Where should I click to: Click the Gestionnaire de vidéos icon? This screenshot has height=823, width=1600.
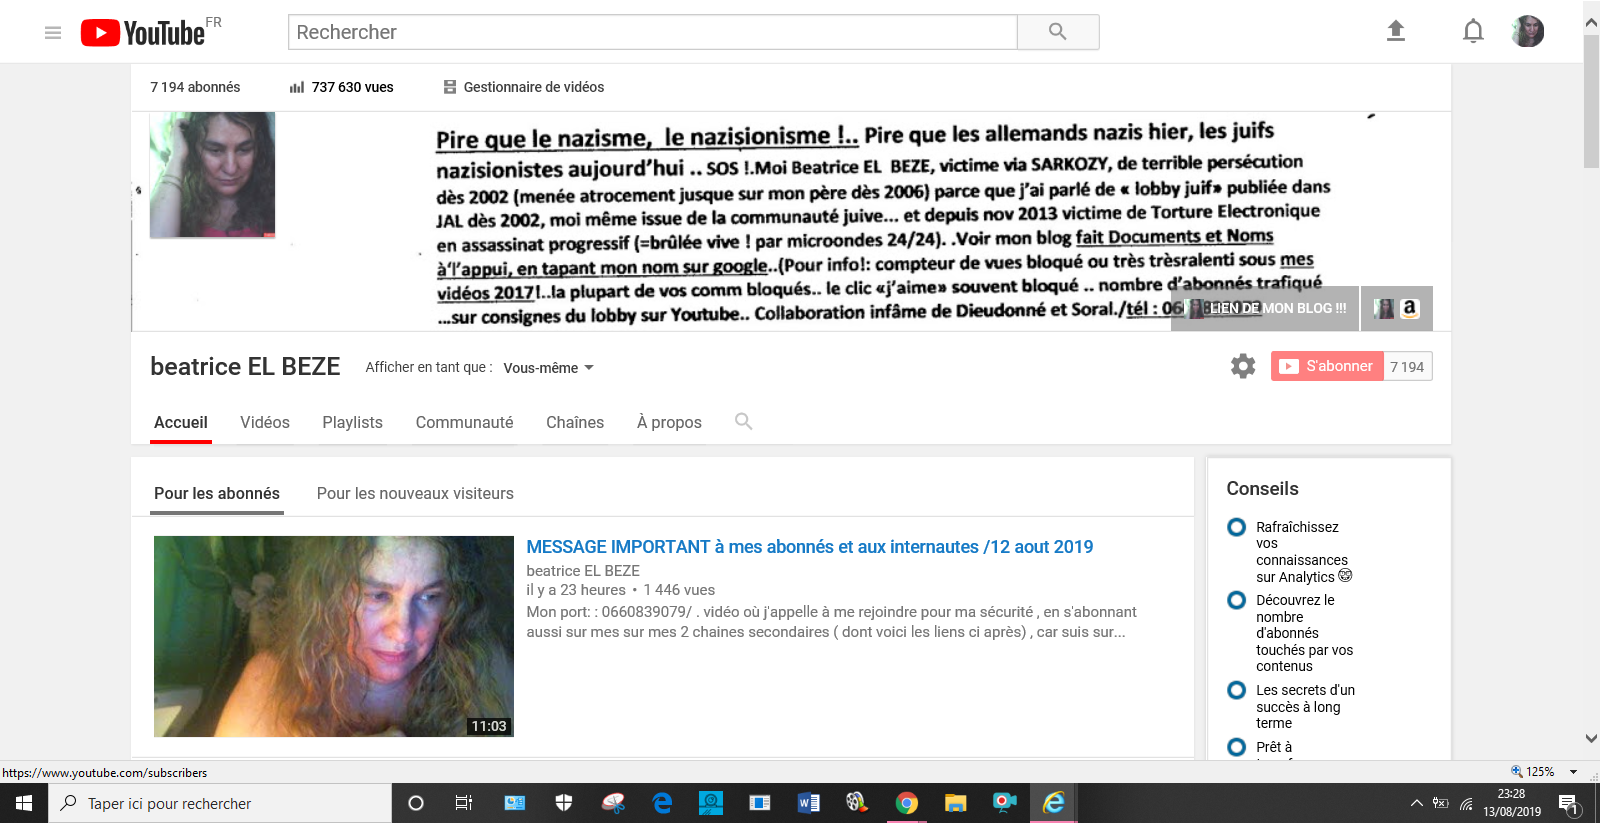(x=450, y=87)
